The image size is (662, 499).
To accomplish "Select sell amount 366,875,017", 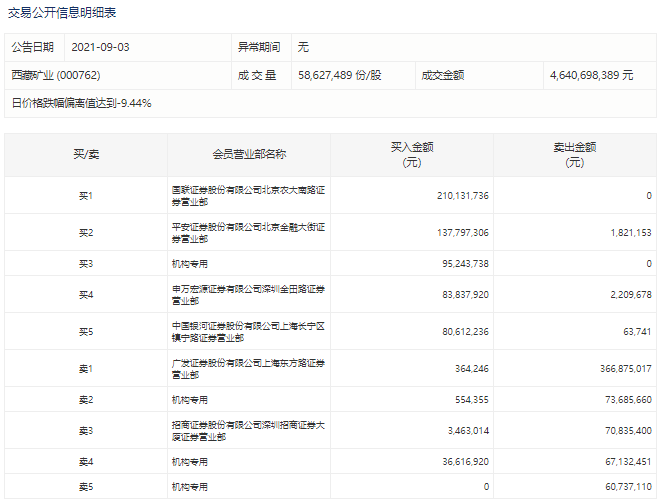I will 626,369.
